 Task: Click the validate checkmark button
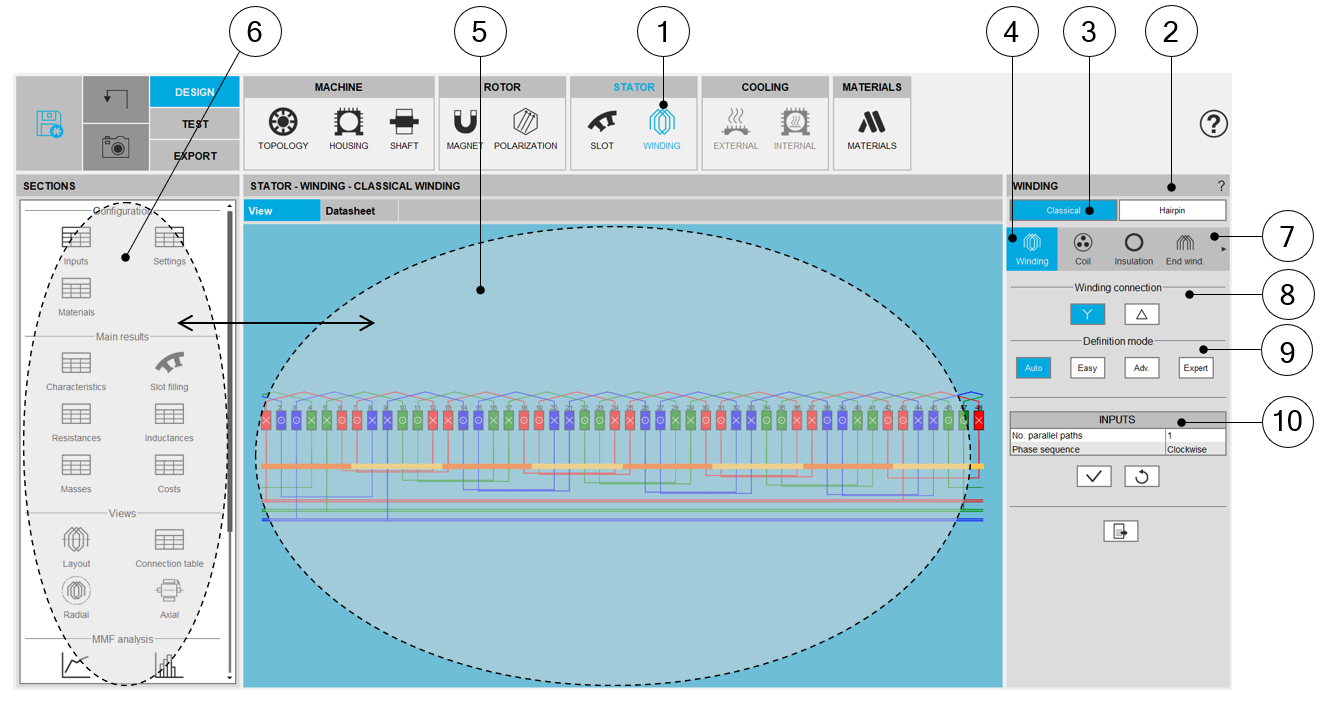(1094, 477)
